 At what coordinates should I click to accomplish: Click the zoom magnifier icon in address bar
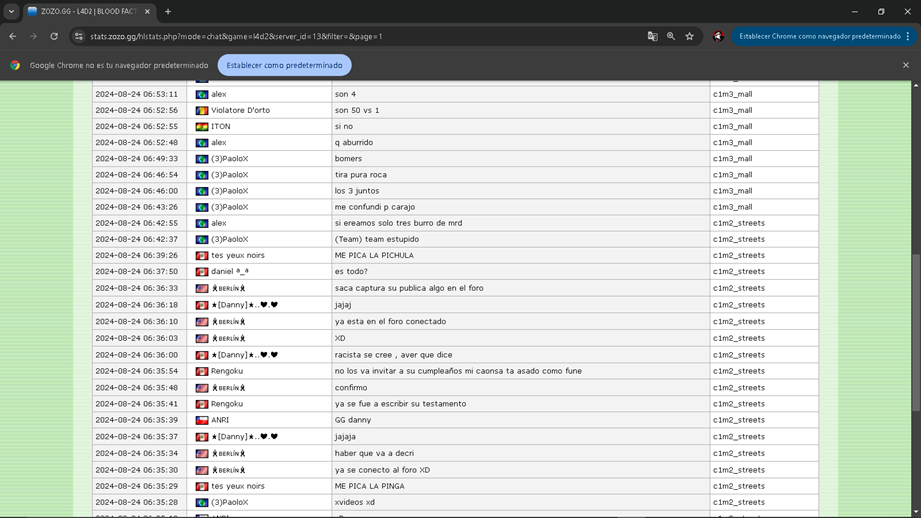point(671,36)
